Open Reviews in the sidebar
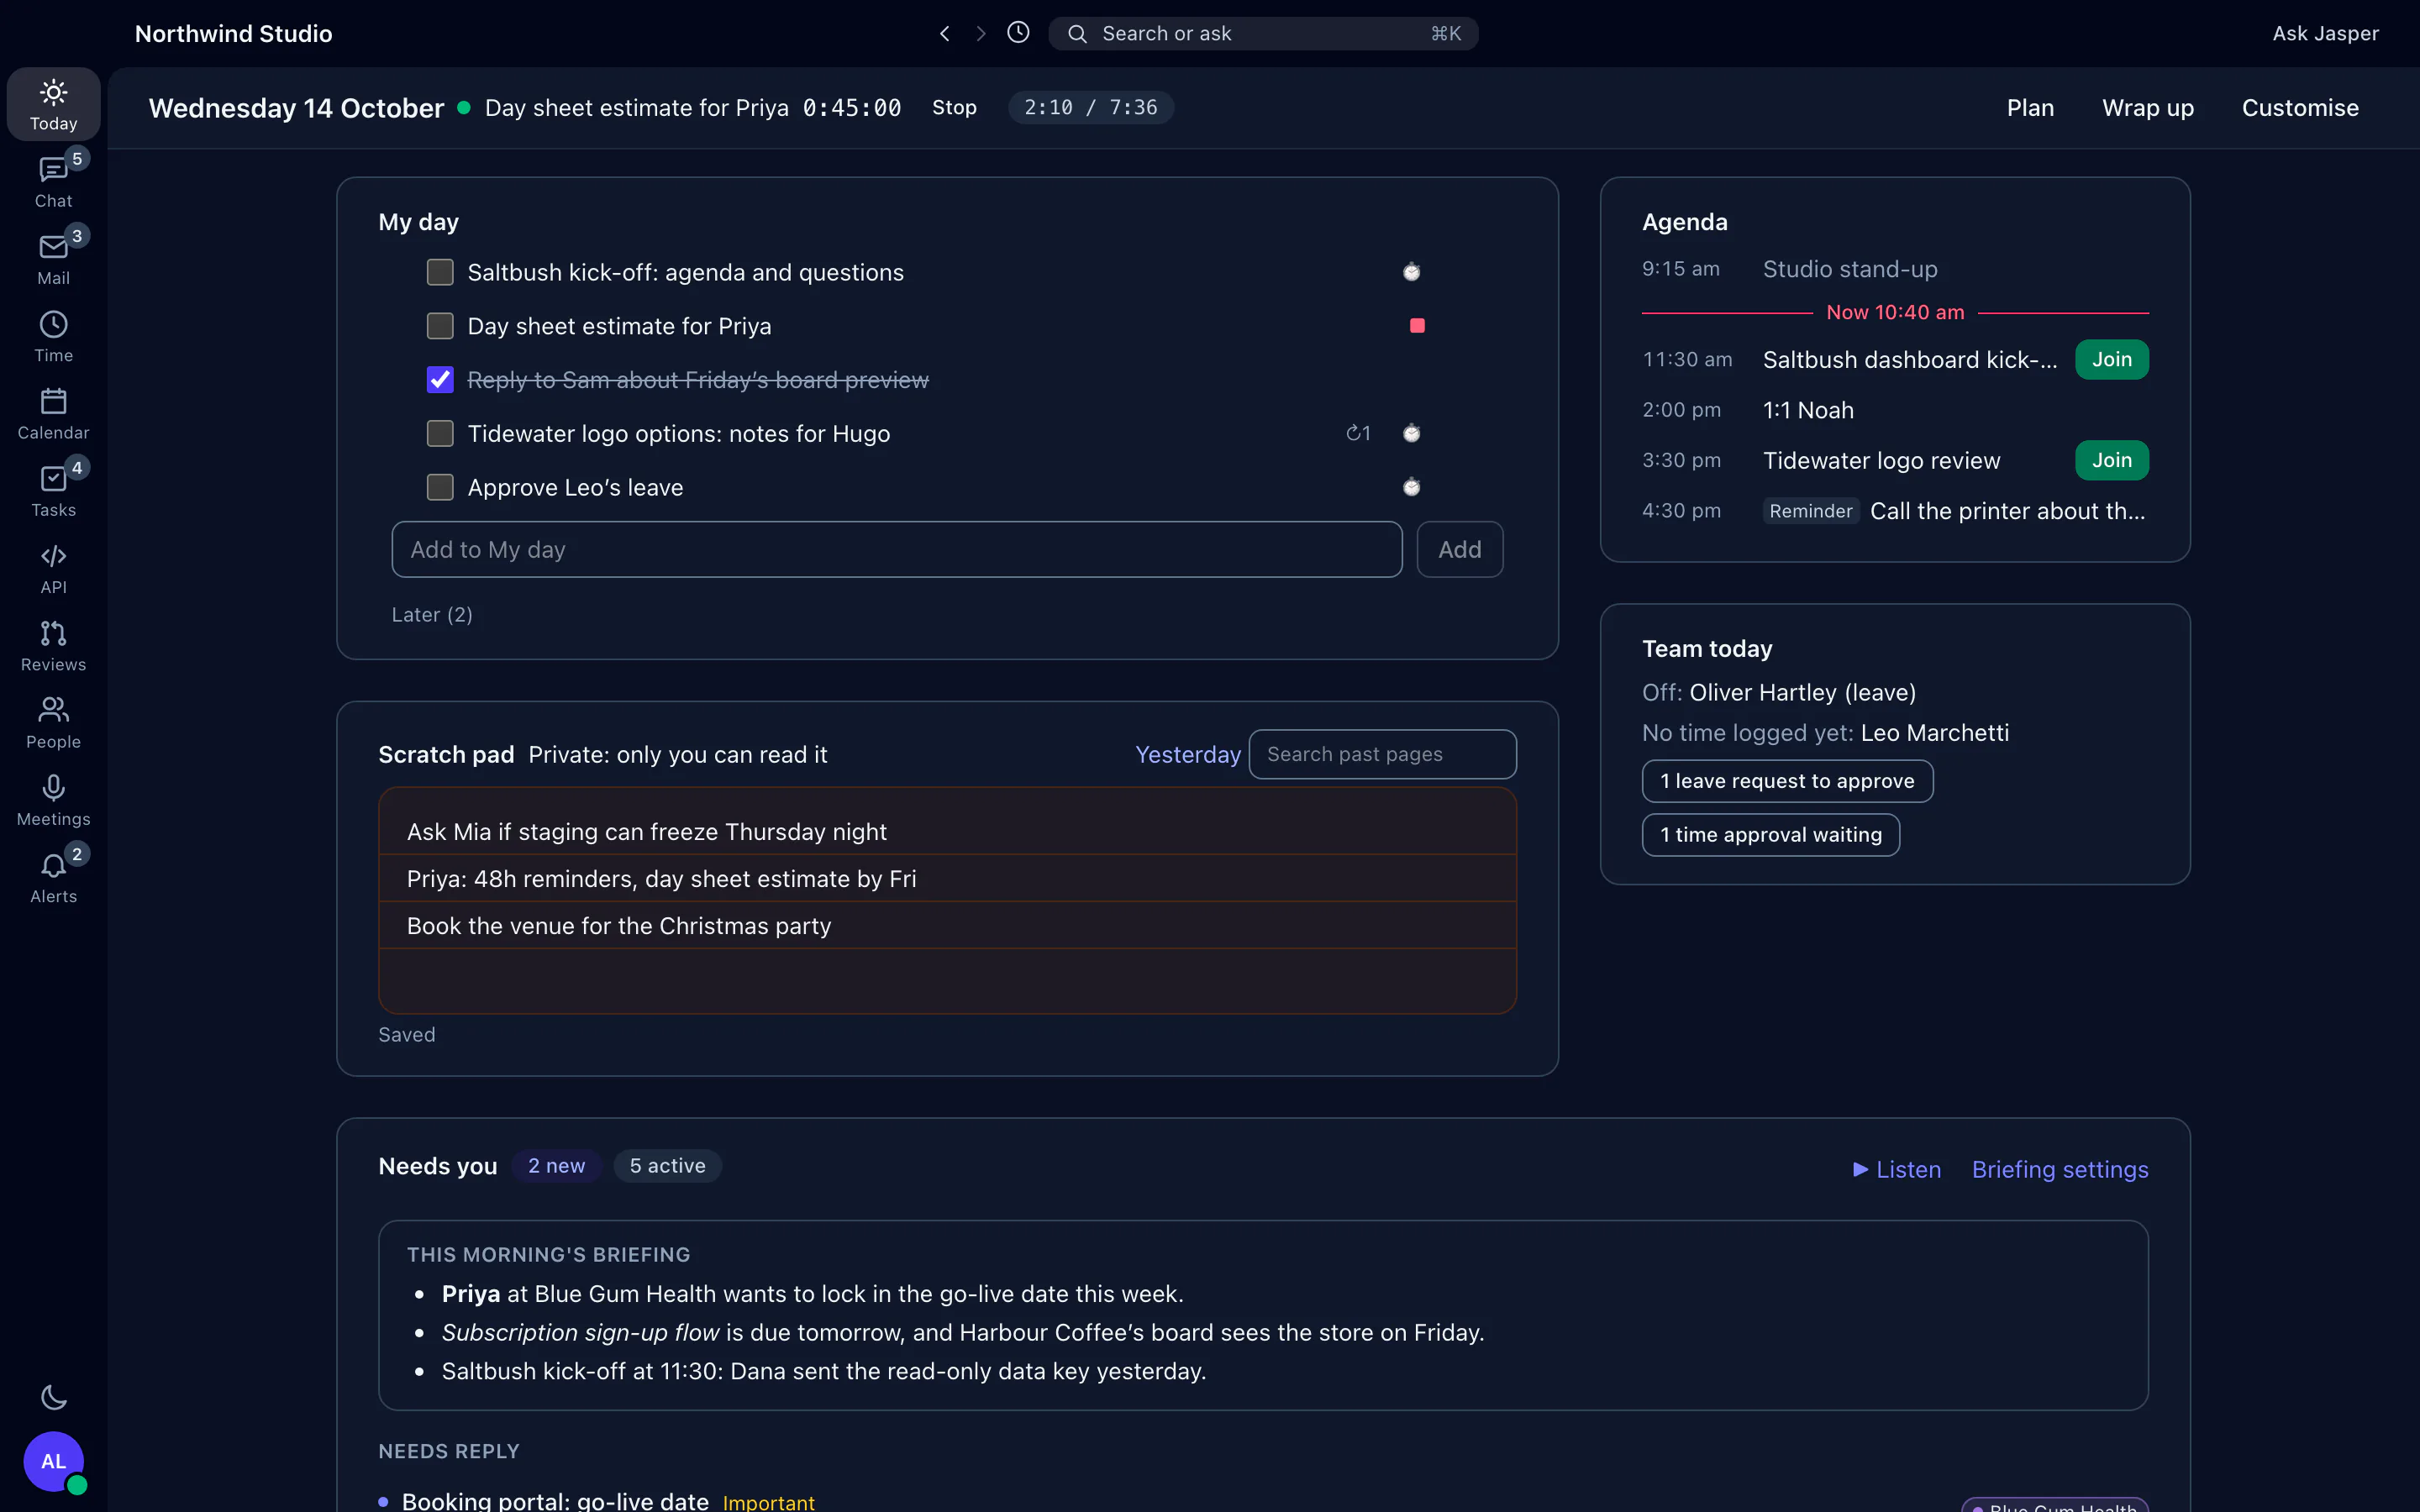Screen dimensions: 2420x1512 53,645
